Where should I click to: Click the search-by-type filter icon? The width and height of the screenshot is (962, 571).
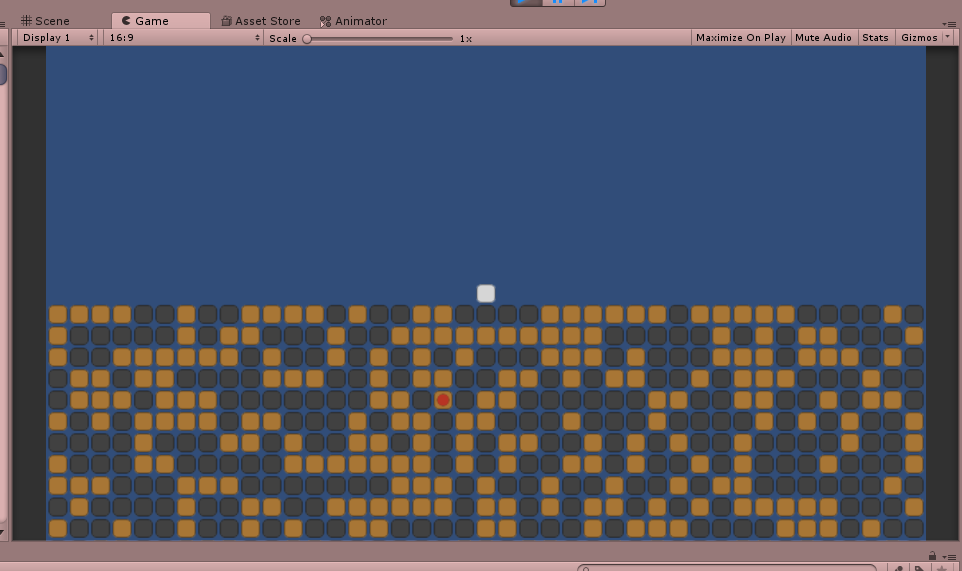coord(899,569)
